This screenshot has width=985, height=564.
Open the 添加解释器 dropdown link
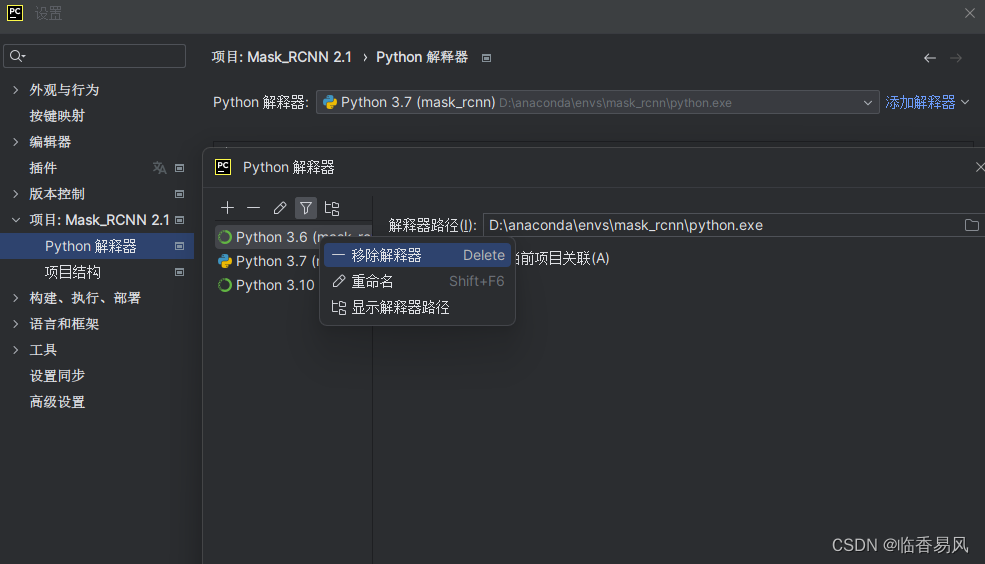click(927, 102)
